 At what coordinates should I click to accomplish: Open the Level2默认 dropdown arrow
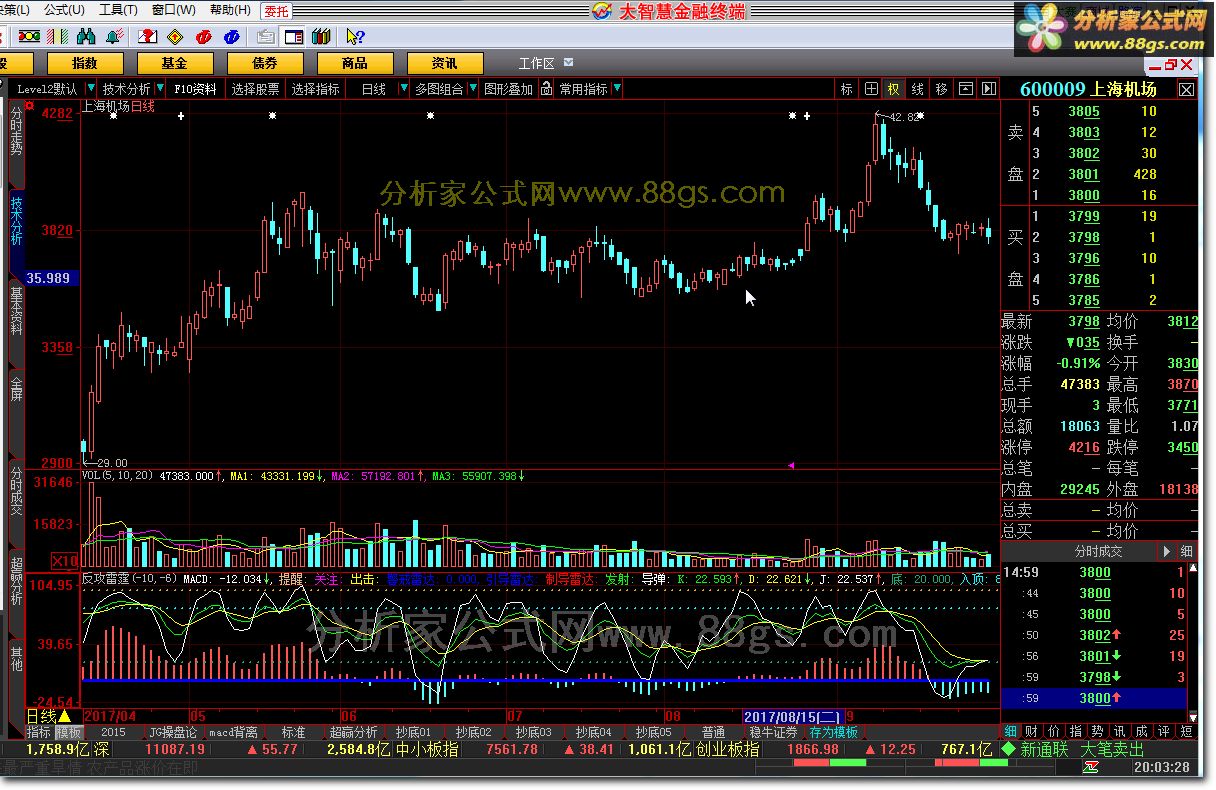91,89
